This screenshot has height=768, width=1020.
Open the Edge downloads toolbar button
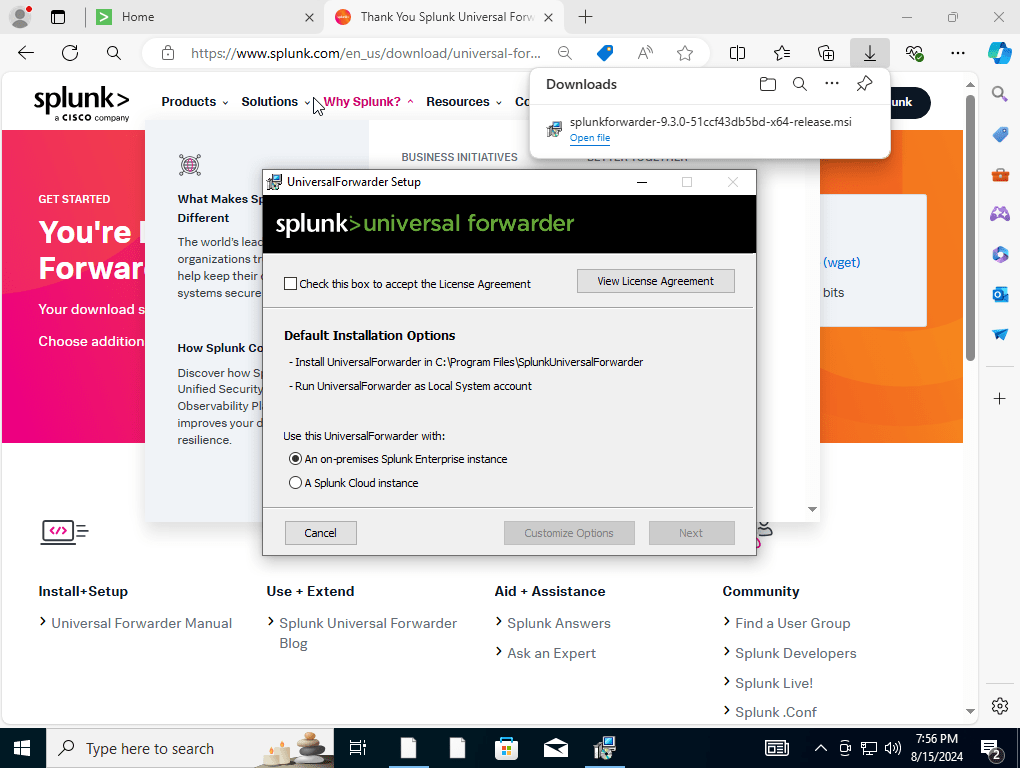(870, 53)
